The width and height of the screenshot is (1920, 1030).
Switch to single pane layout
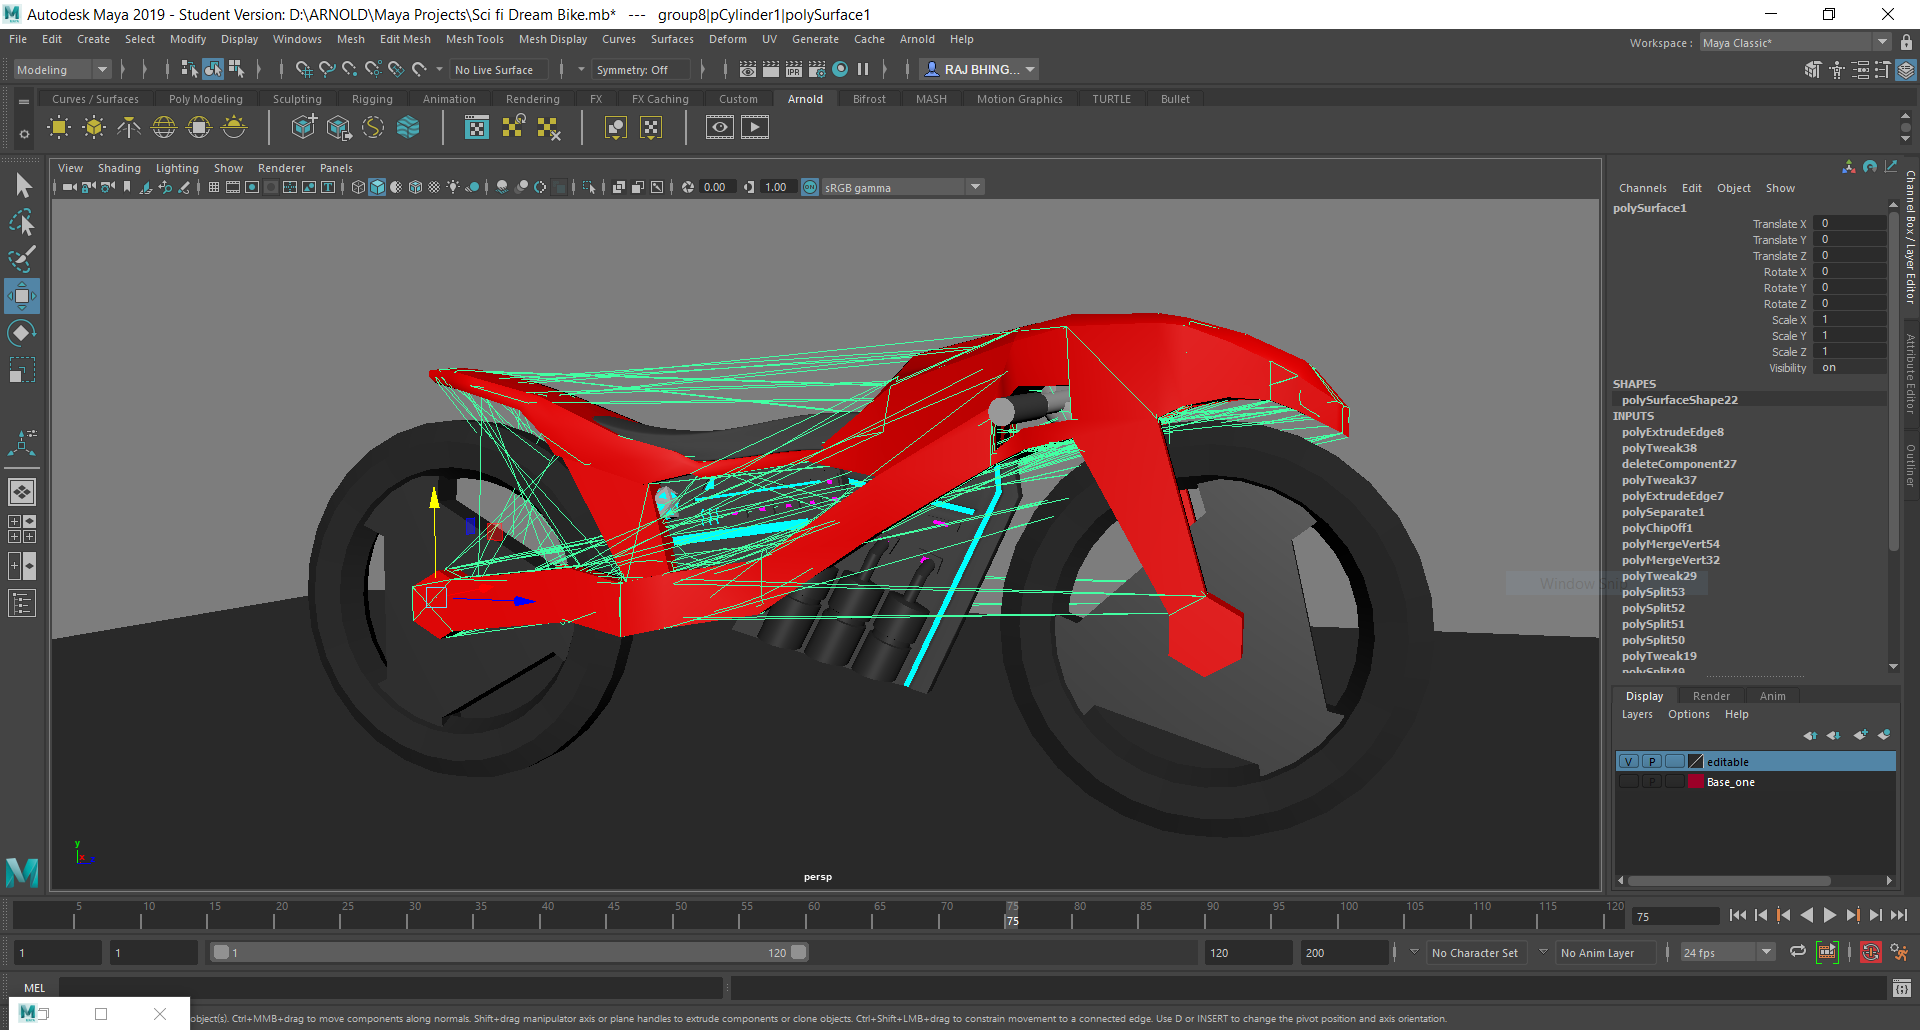[x=22, y=492]
